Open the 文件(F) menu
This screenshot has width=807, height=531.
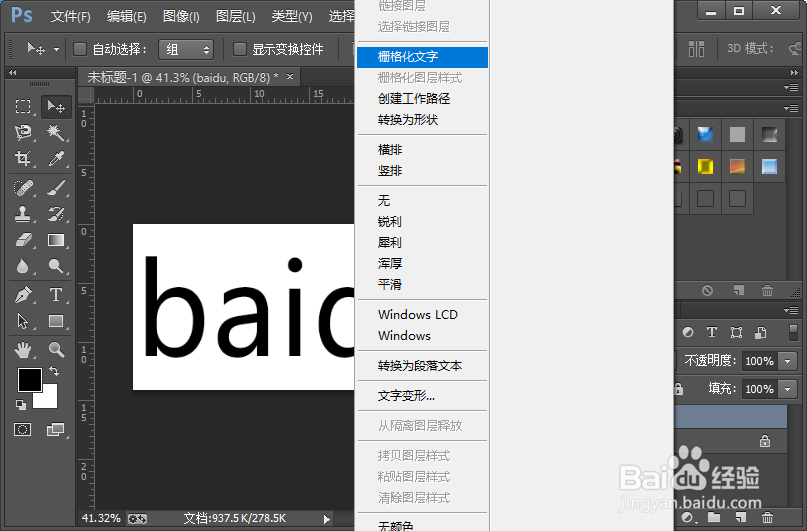tap(71, 17)
